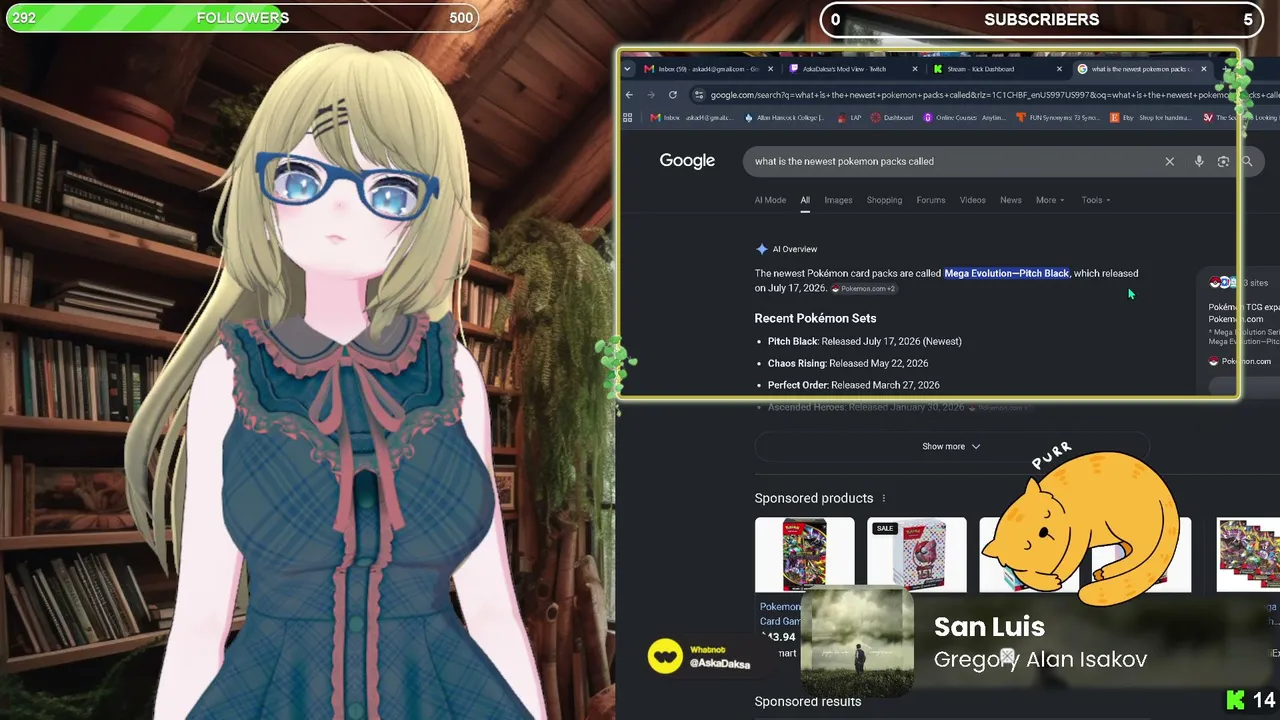The height and width of the screenshot is (720, 1280).
Task: Click the Kick viewer count icon
Action: point(1236,700)
